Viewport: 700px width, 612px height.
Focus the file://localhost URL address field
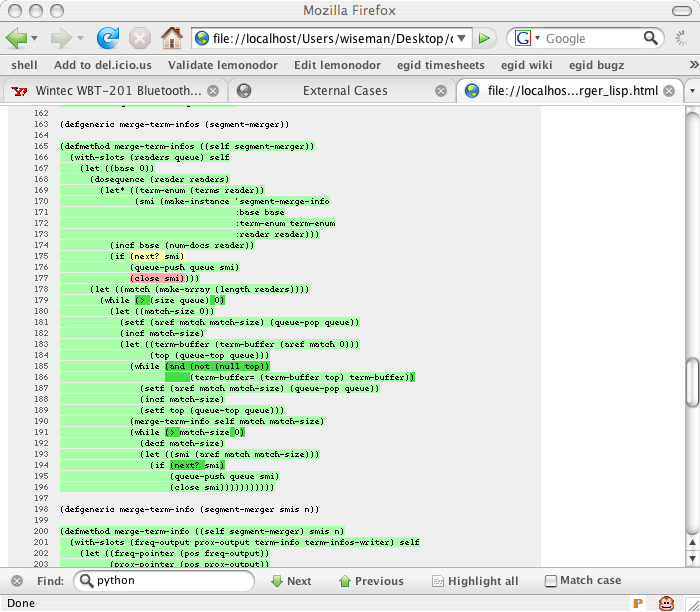[x=333, y=39]
